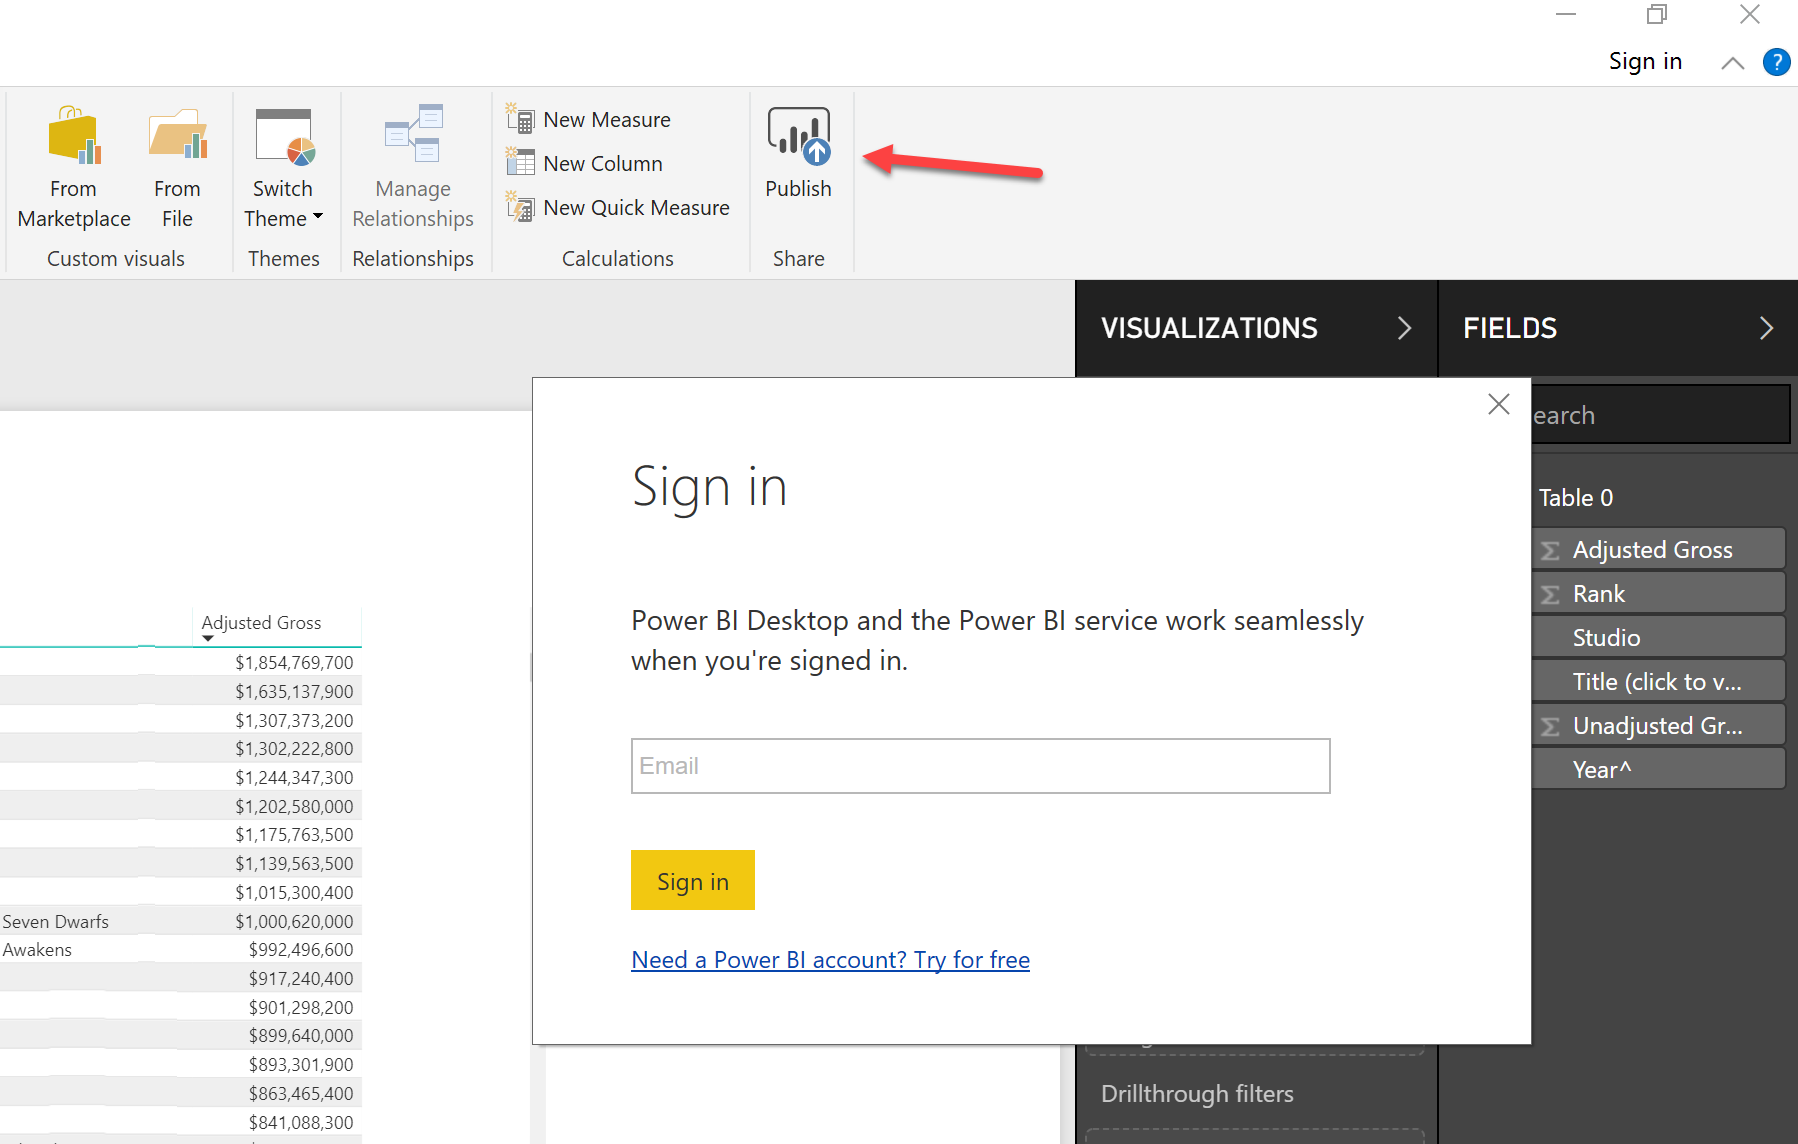This screenshot has width=1798, height=1144.
Task: Add a New Column
Action: 585,164
